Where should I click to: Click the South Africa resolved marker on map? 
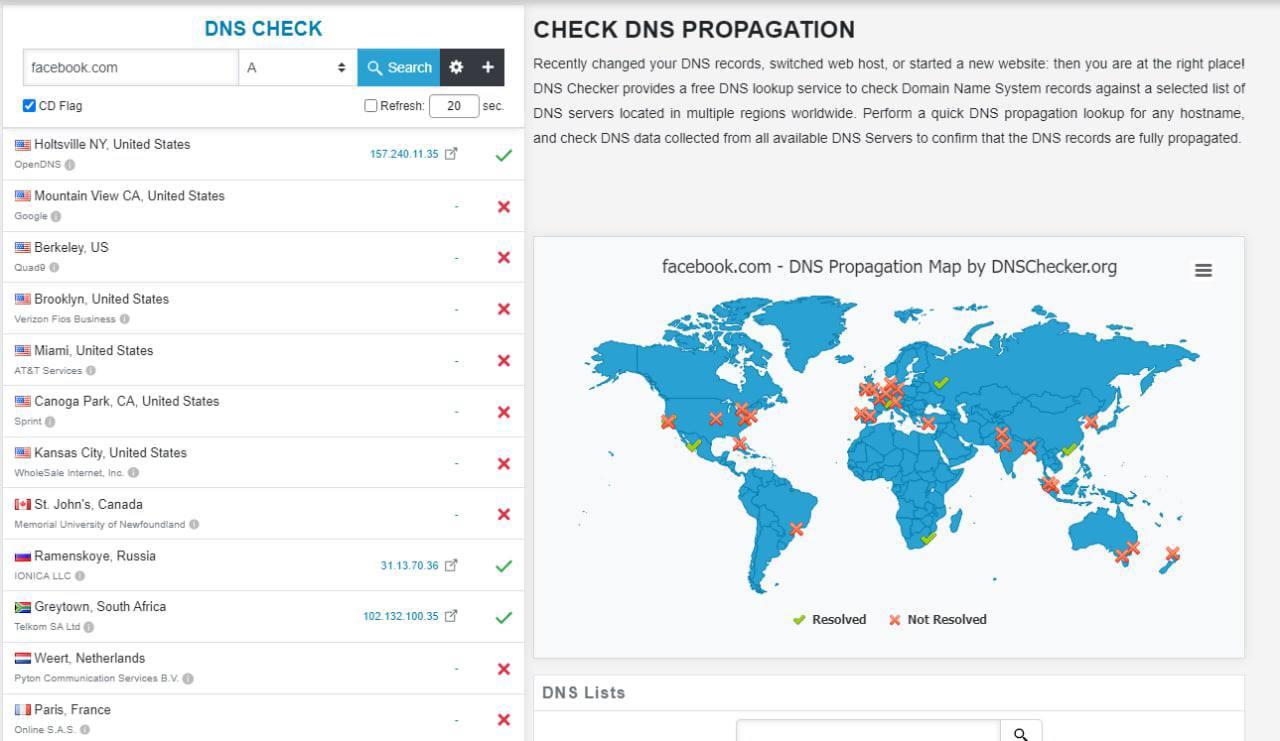[928, 538]
